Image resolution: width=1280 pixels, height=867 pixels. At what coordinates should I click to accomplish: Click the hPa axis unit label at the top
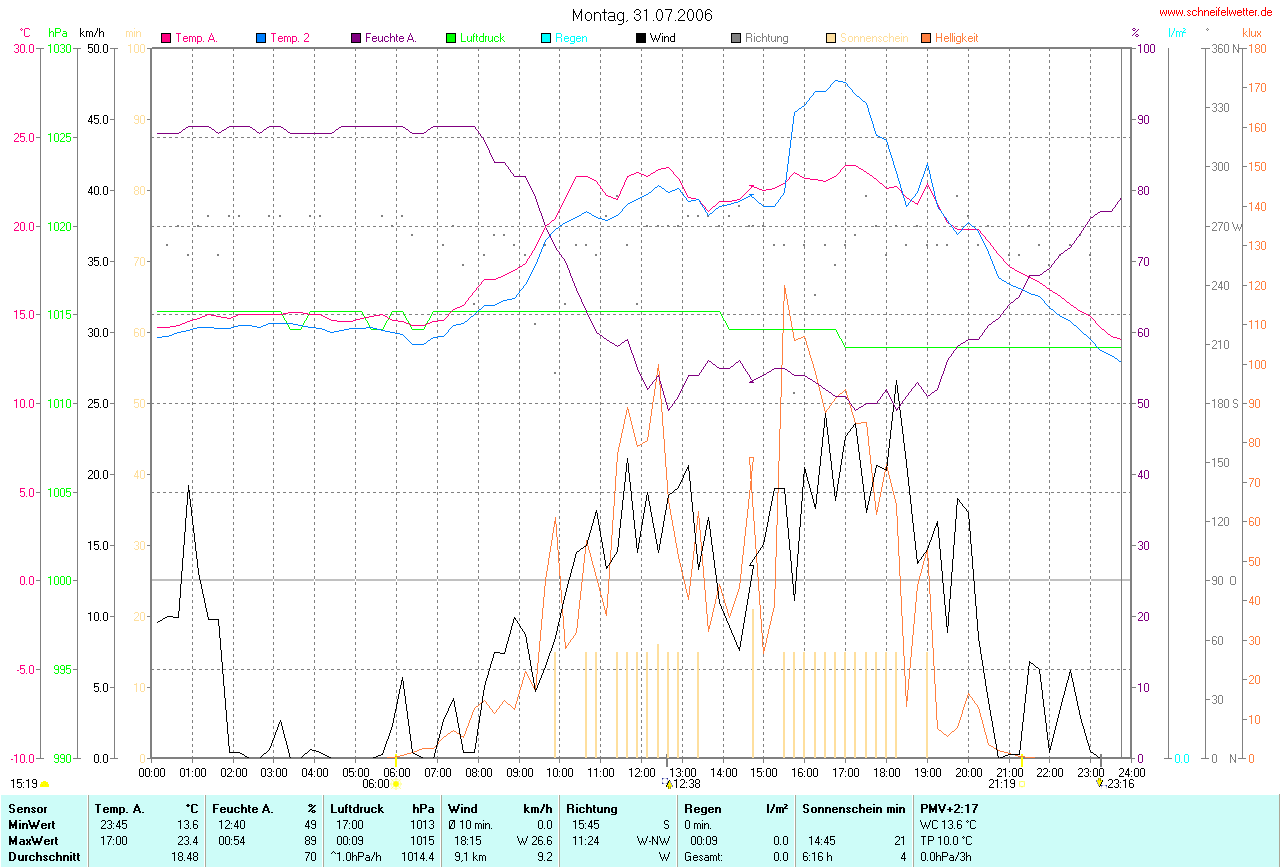[56, 33]
